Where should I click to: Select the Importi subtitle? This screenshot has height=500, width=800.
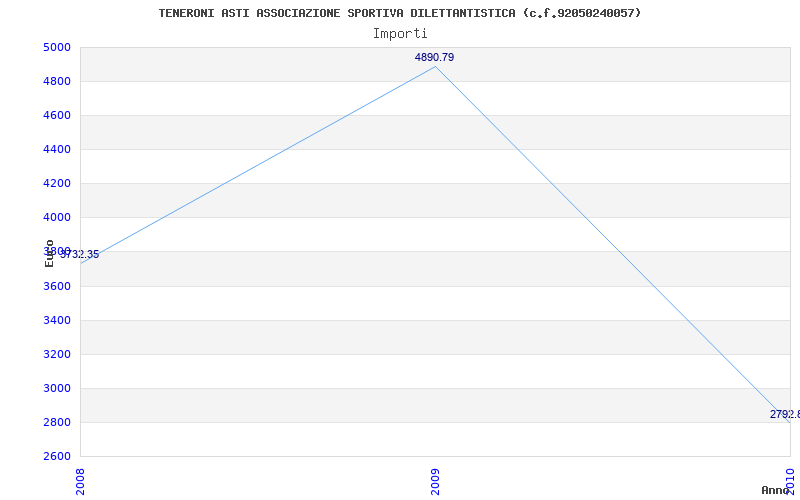click(400, 34)
